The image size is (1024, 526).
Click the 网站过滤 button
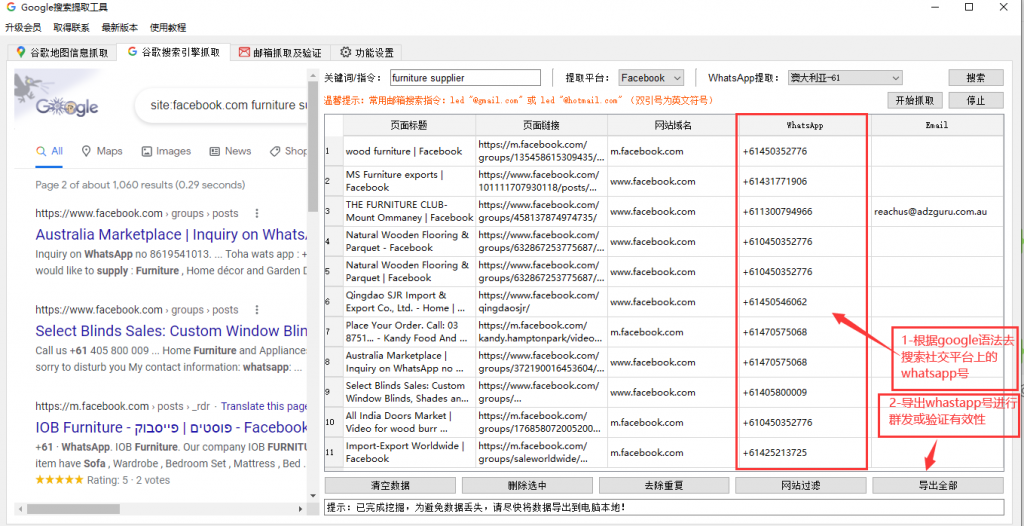tap(801, 485)
